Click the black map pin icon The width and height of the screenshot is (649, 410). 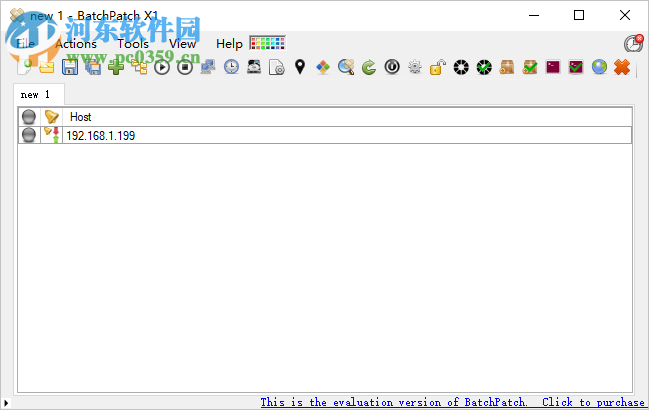[x=300, y=67]
